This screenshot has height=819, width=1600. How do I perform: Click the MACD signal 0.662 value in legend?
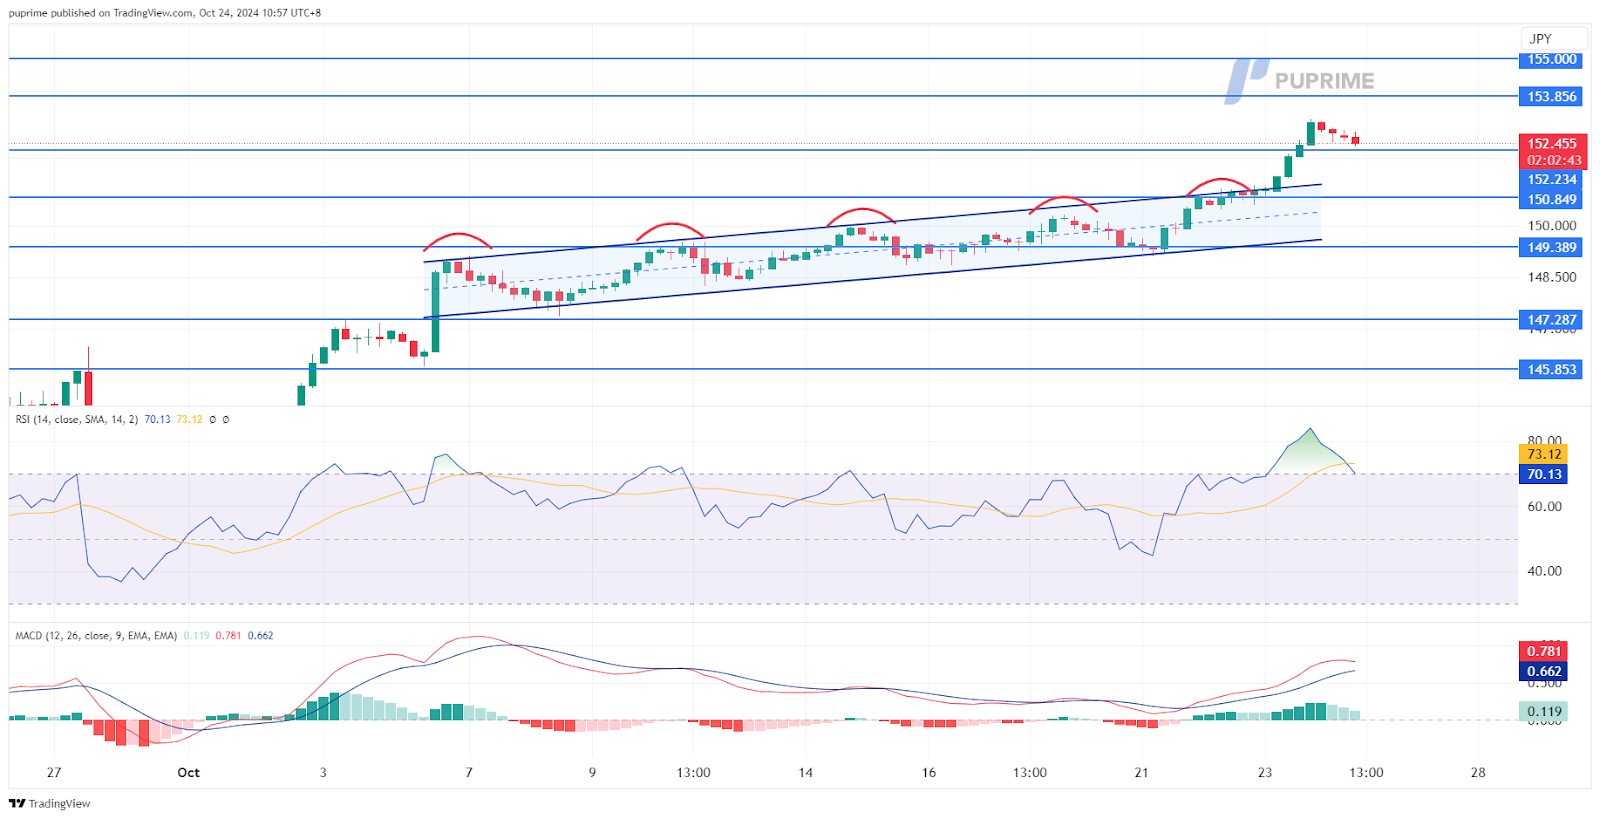coord(260,636)
